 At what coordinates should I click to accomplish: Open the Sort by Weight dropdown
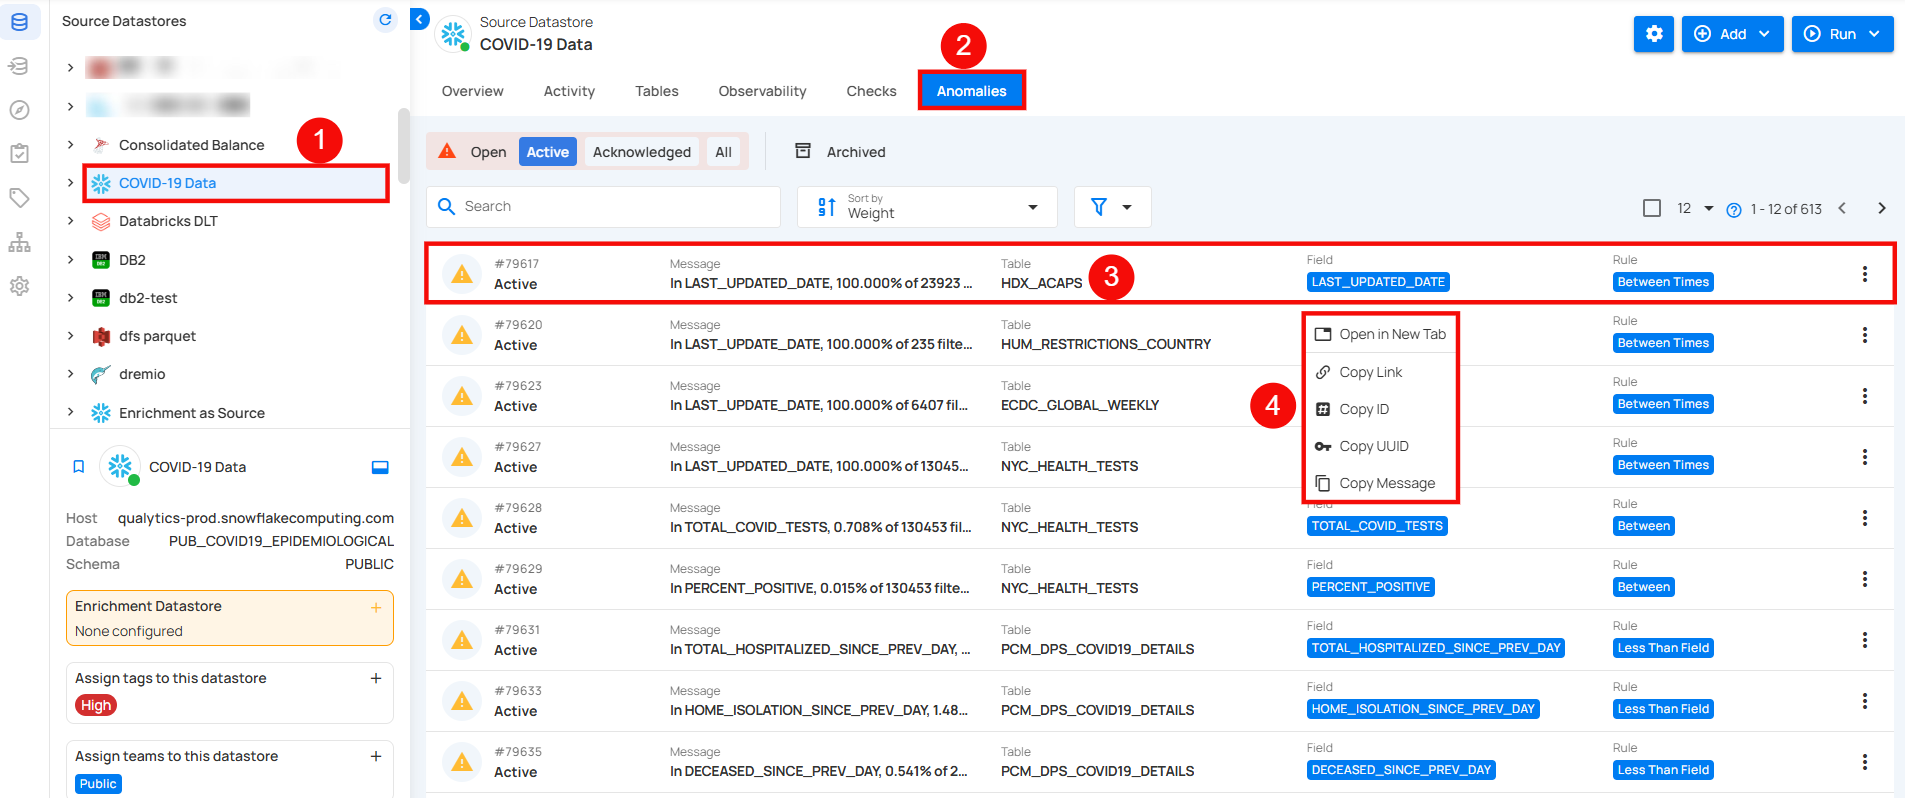[927, 207]
